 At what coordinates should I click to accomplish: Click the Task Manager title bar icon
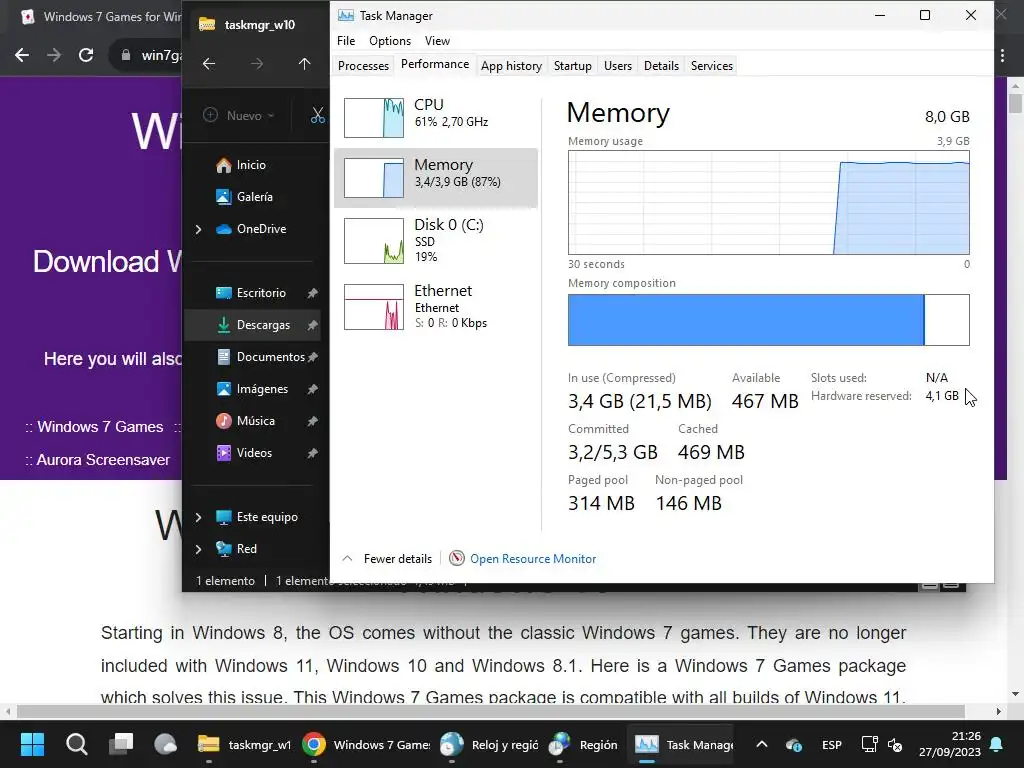click(x=345, y=16)
